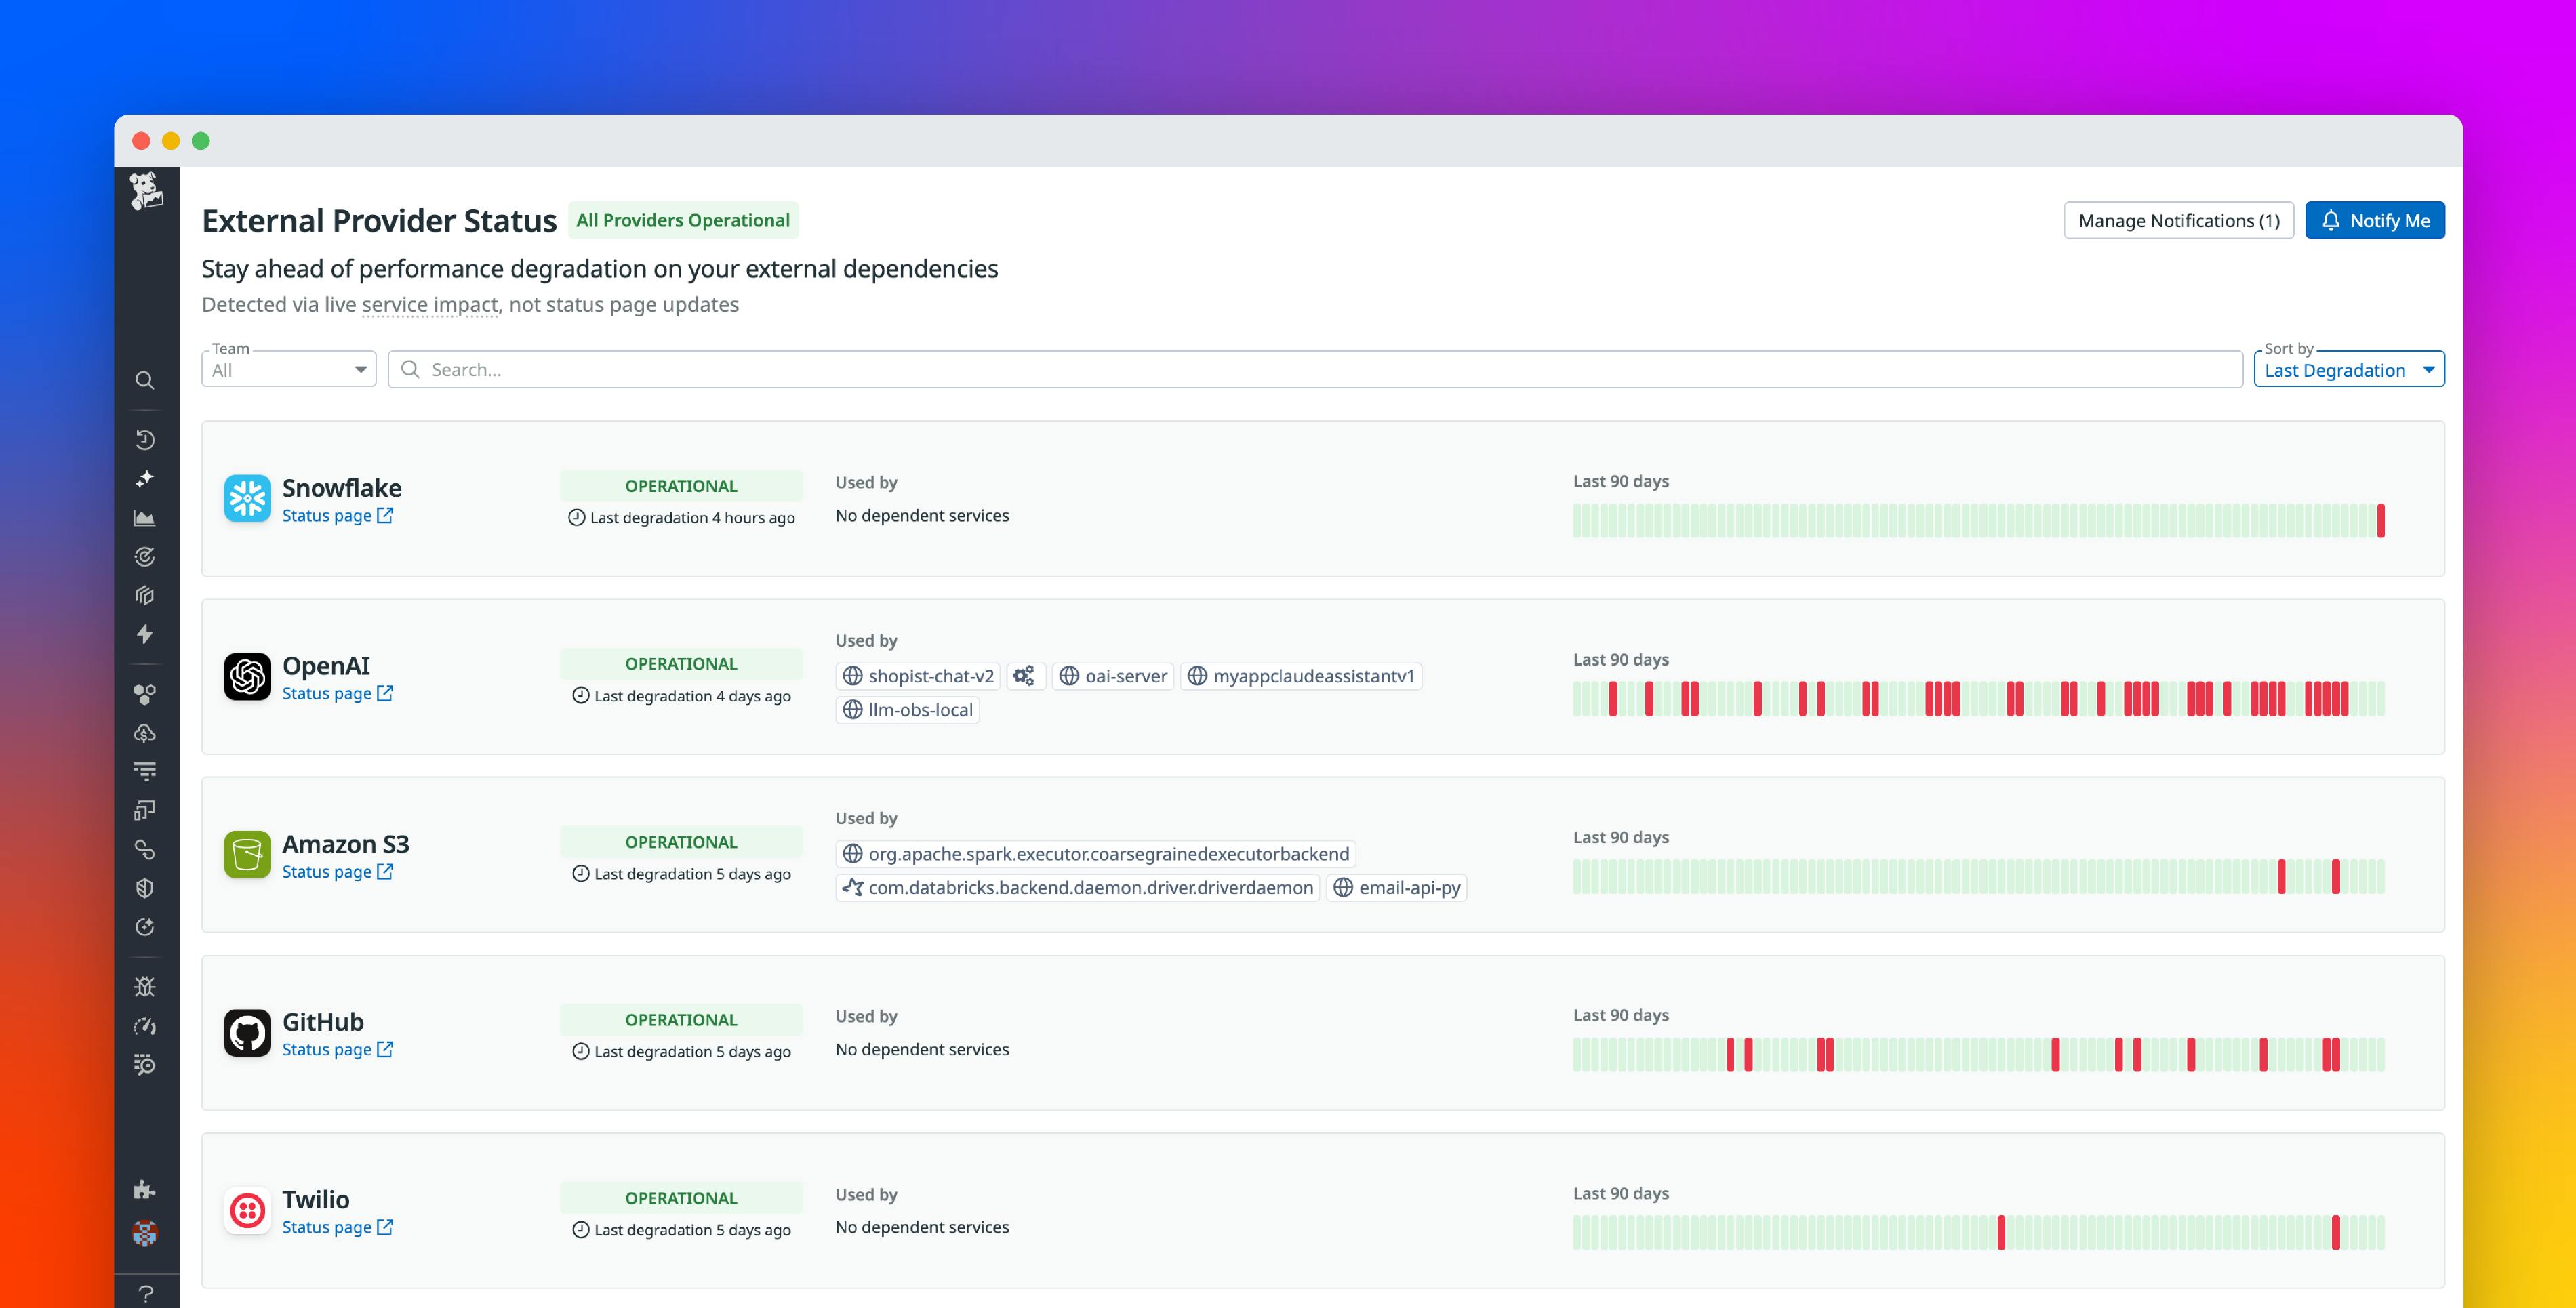Open APM via the lightning bolt icon
Screen dimensions: 2576x1308
coord(145,634)
